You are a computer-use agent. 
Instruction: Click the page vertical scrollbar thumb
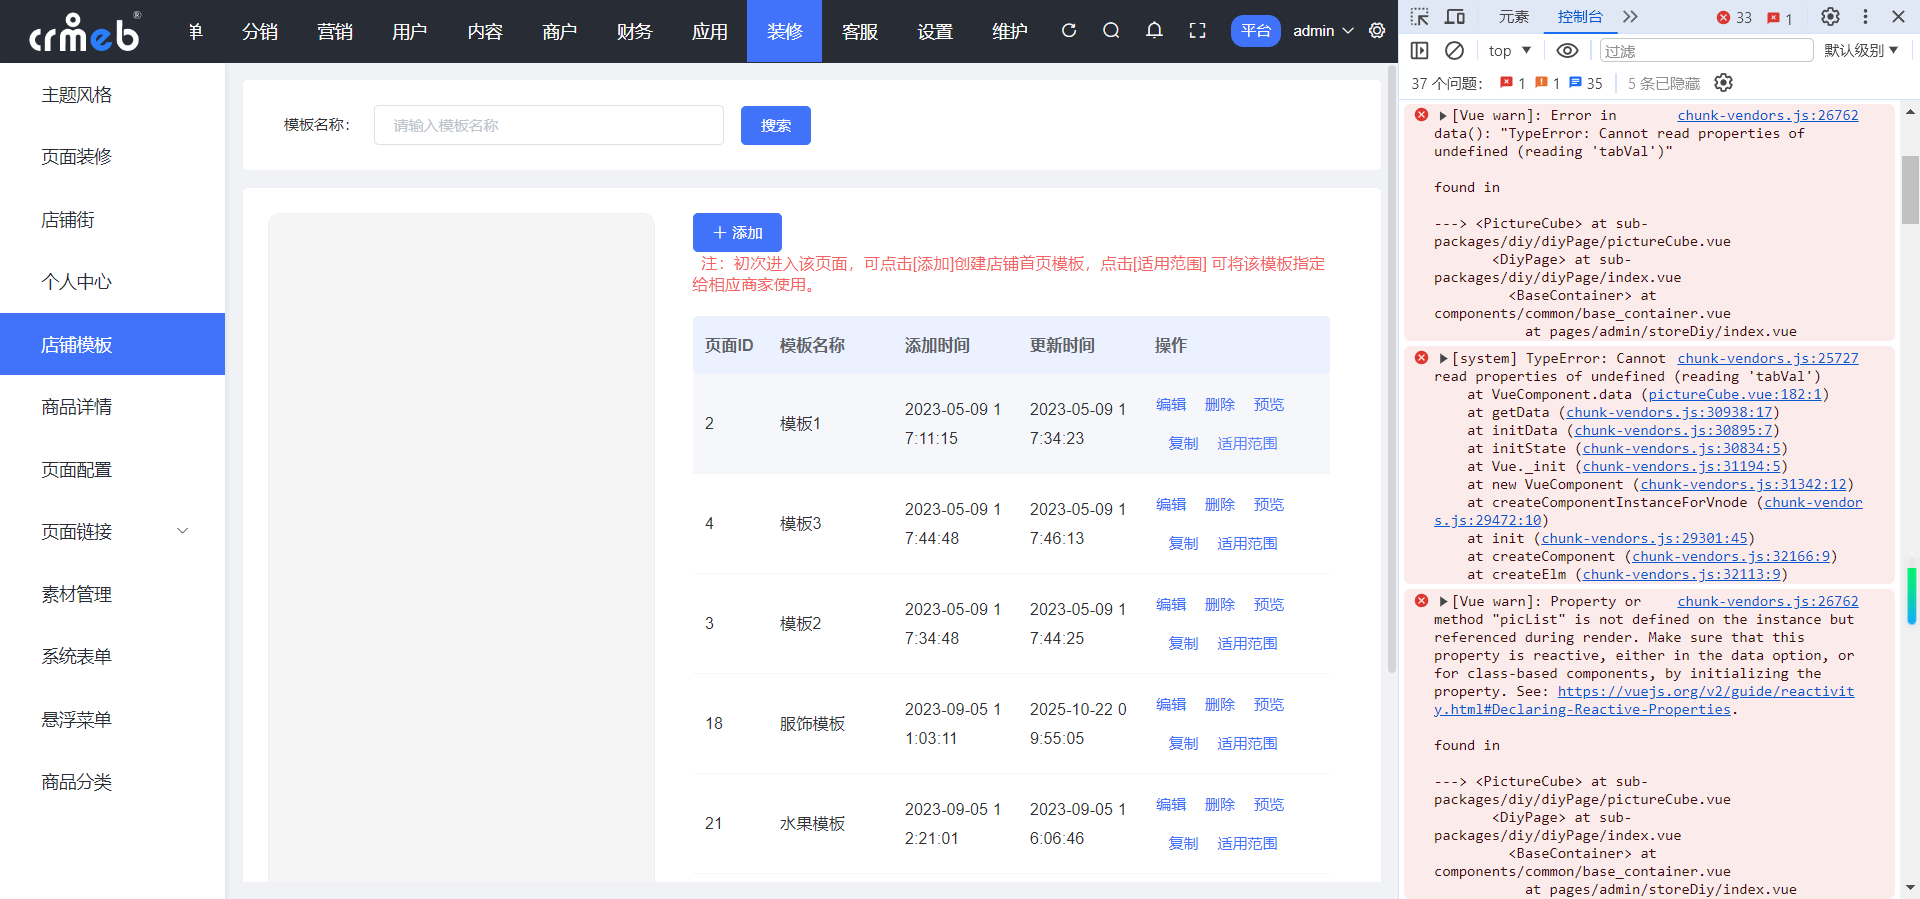click(1391, 370)
